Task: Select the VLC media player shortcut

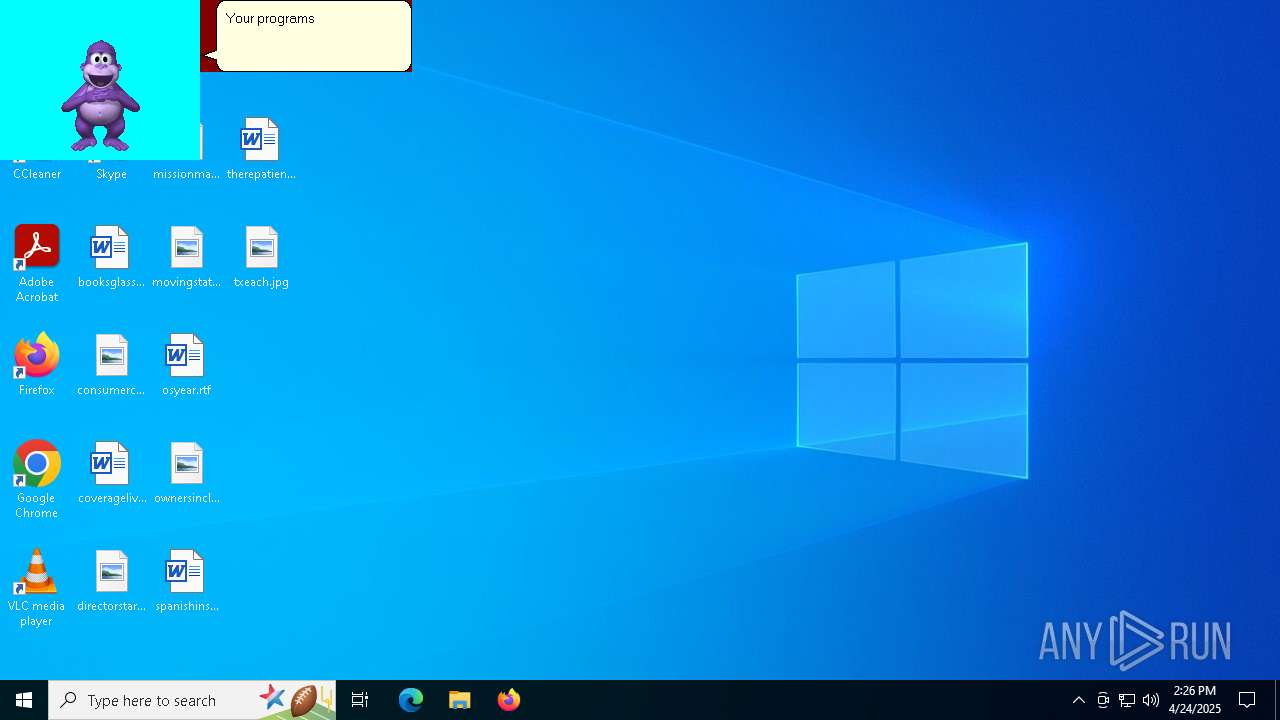Action: pos(36,588)
